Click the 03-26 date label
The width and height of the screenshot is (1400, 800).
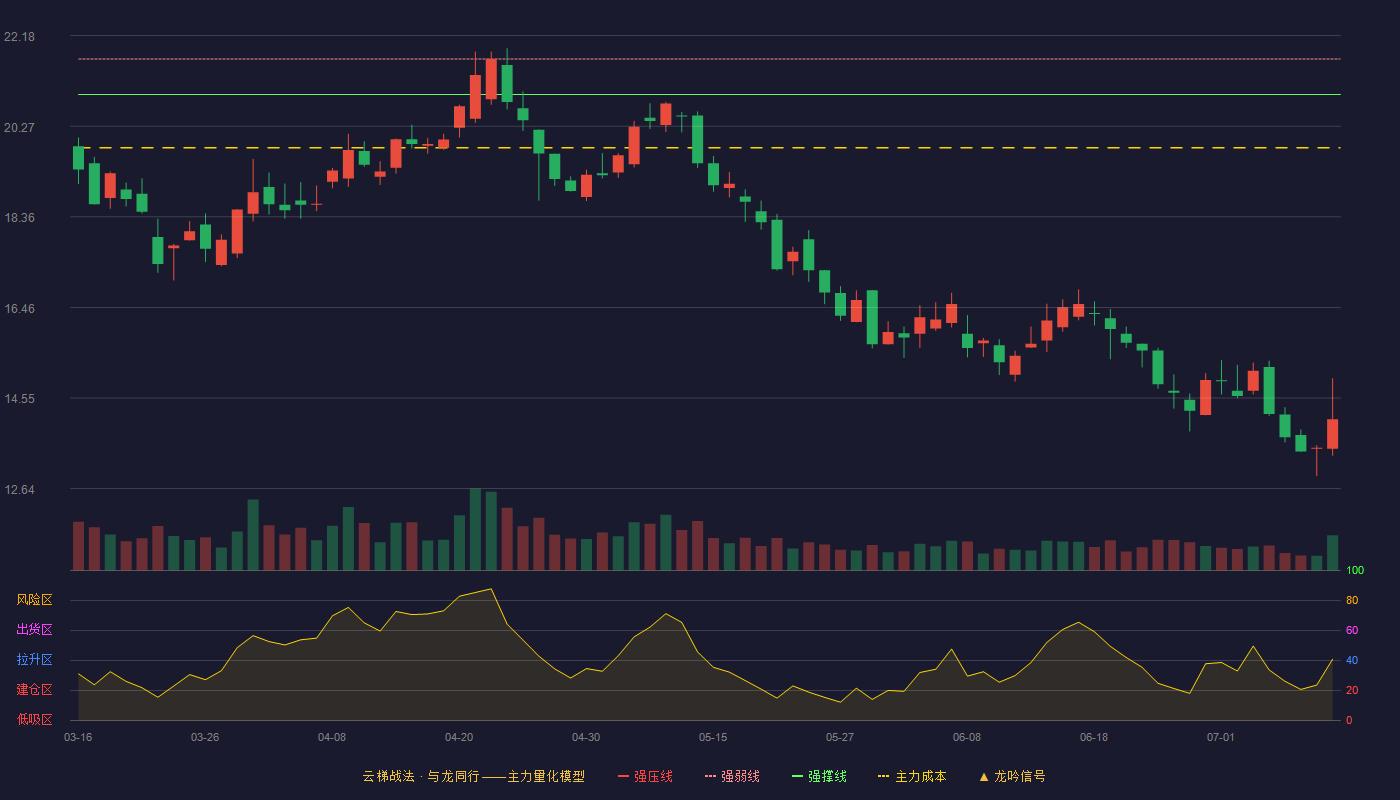205,737
